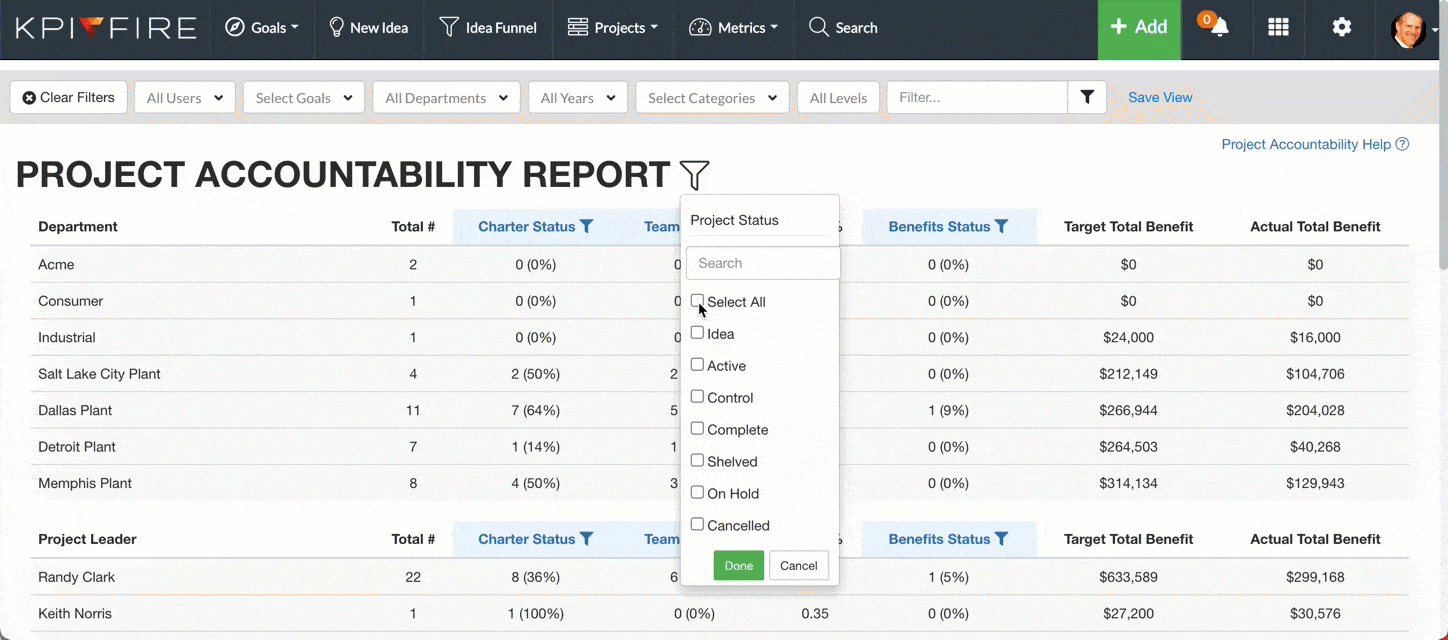Click Actual Total Benefit header in Department table
The height and width of the screenshot is (640, 1448).
click(1315, 227)
